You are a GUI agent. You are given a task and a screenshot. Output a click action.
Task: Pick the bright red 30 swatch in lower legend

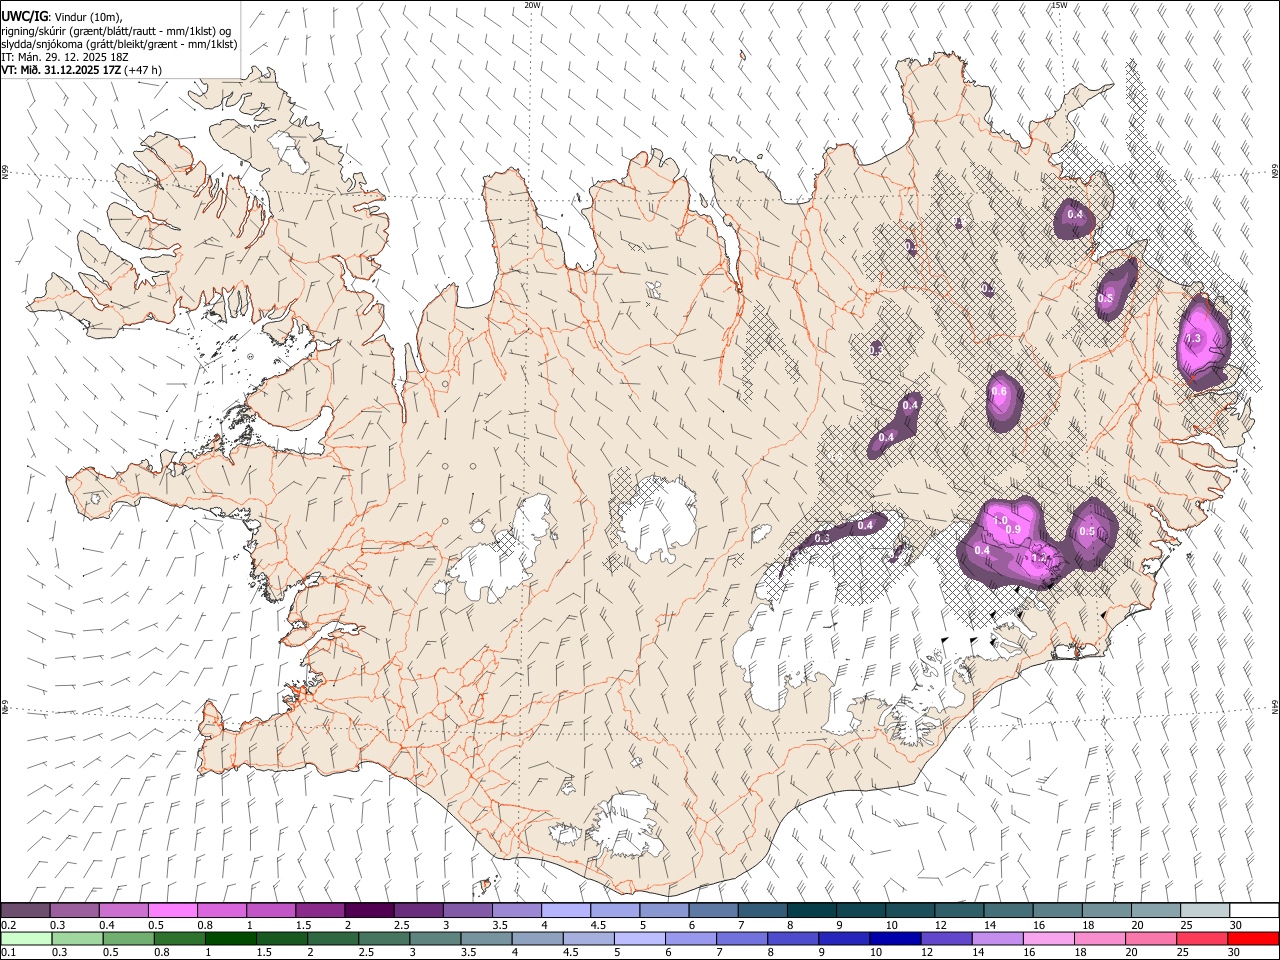coord(1253,938)
